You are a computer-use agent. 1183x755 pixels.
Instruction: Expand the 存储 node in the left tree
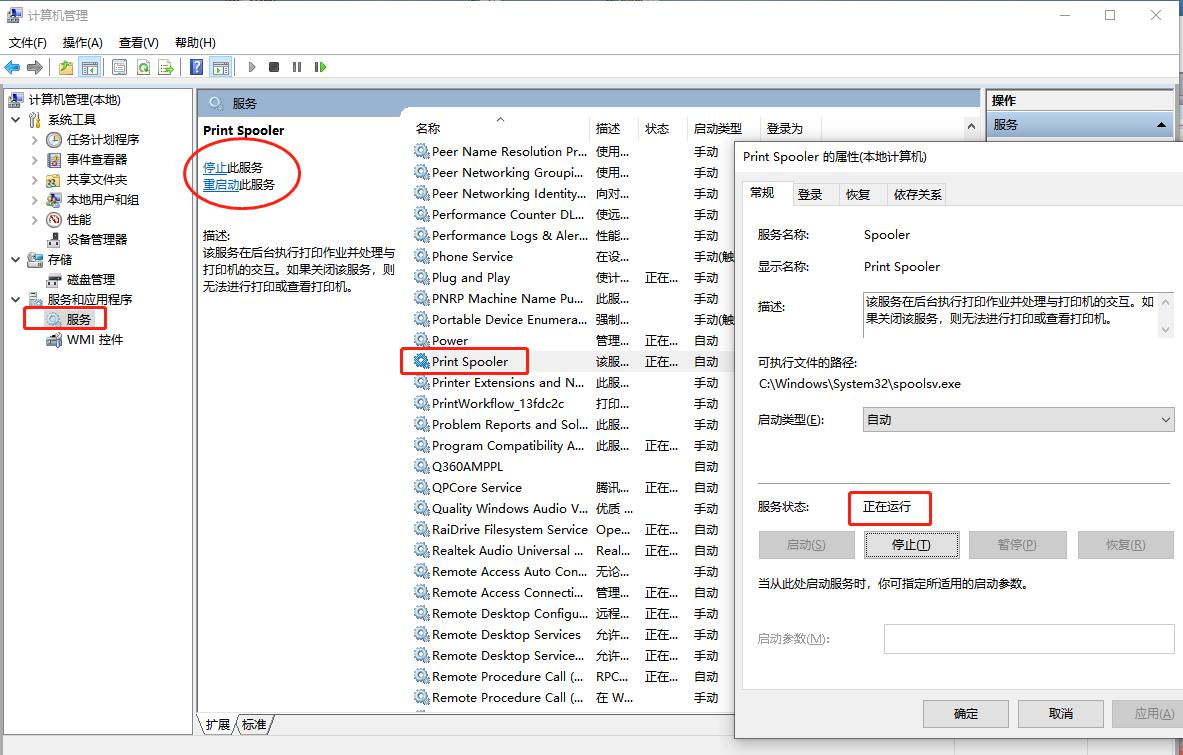tap(15, 259)
